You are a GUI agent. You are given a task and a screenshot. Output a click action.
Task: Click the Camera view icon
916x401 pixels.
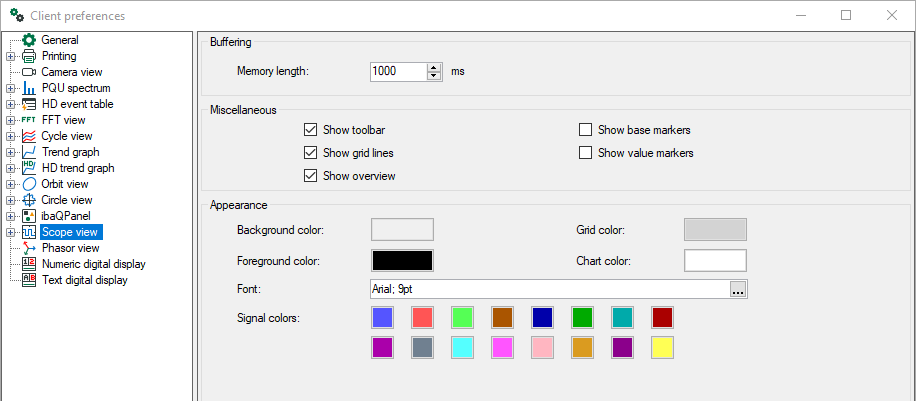click(29, 72)
